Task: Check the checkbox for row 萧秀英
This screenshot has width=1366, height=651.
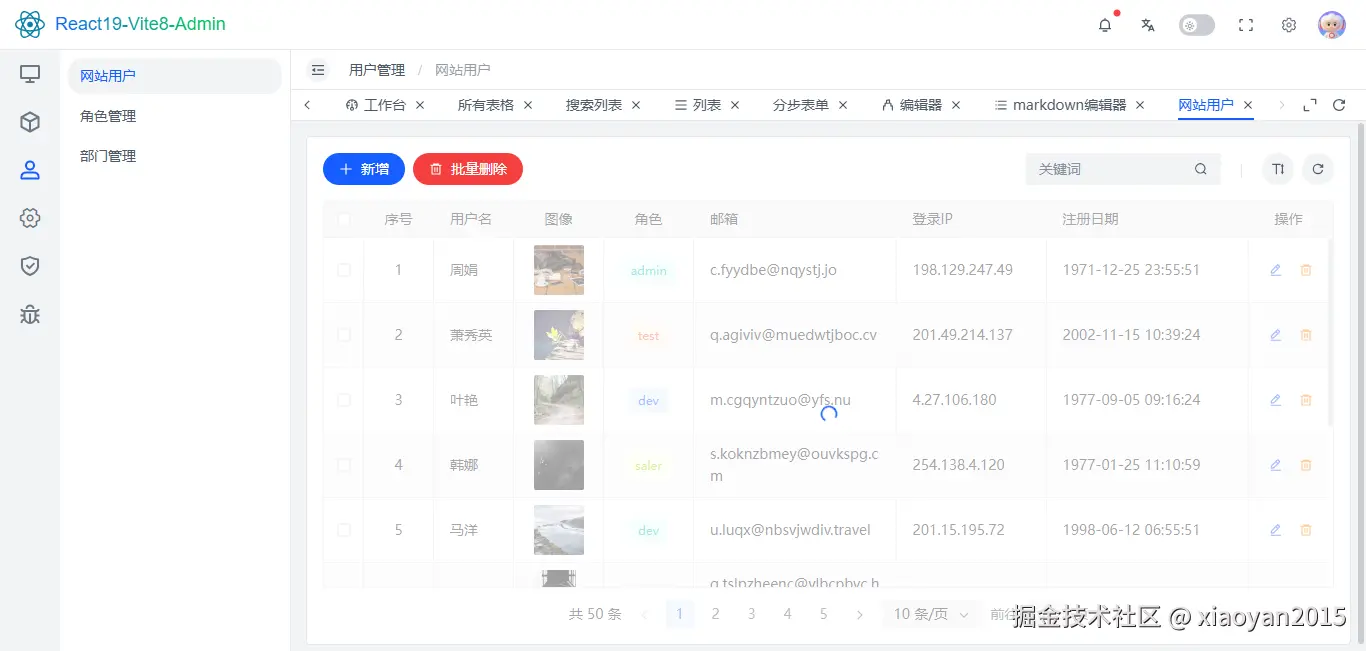Action: (344, 335)
